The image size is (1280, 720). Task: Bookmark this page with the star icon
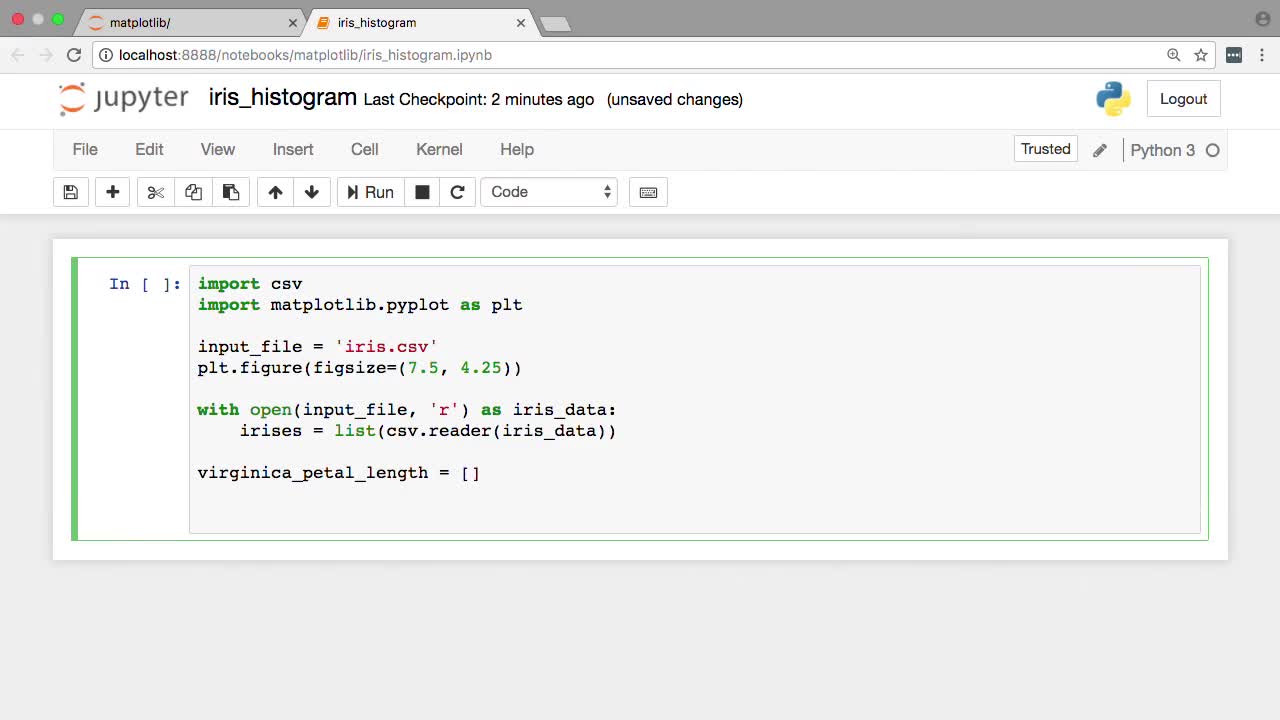click(1201, 55)
